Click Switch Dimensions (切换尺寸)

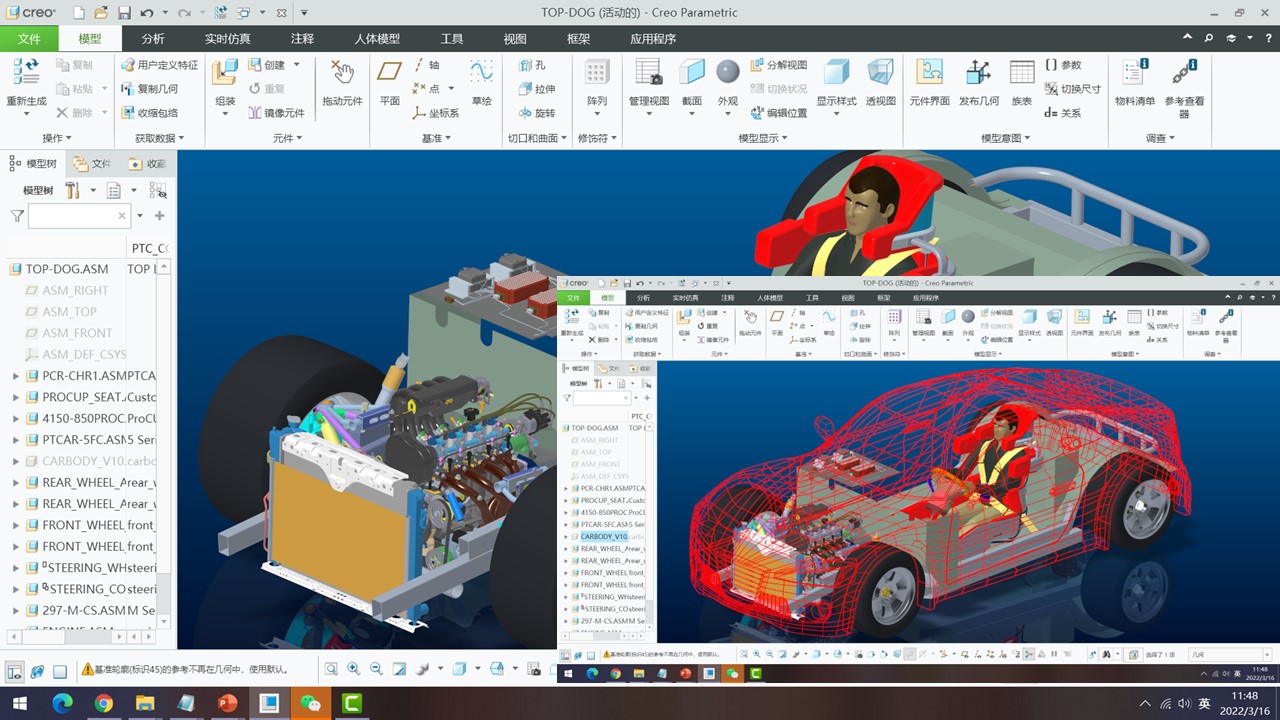tap(1072, 89)
